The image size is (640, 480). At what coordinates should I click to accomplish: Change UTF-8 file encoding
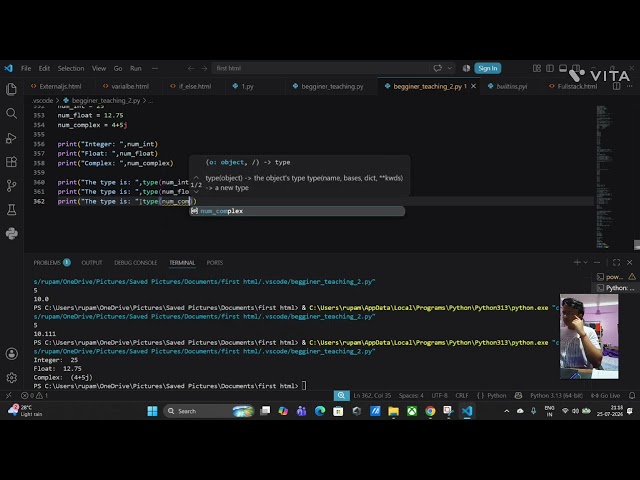[x=439, y=396]
